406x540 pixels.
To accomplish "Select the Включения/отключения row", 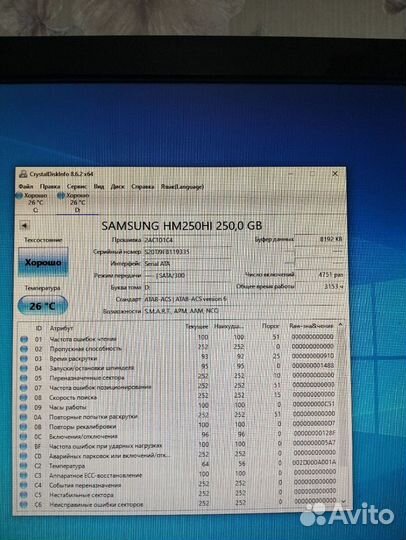I will click(177, 435).
